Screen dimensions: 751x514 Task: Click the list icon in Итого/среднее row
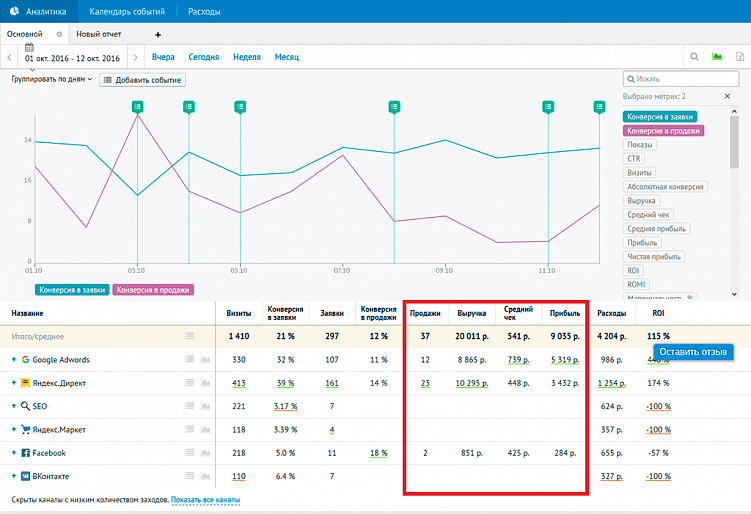click(x=190, y=336)
